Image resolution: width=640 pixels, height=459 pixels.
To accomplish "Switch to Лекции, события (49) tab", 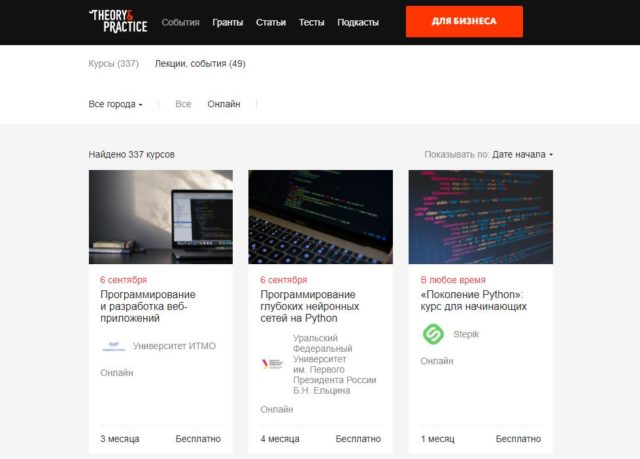I will click(x=200, y=64).
